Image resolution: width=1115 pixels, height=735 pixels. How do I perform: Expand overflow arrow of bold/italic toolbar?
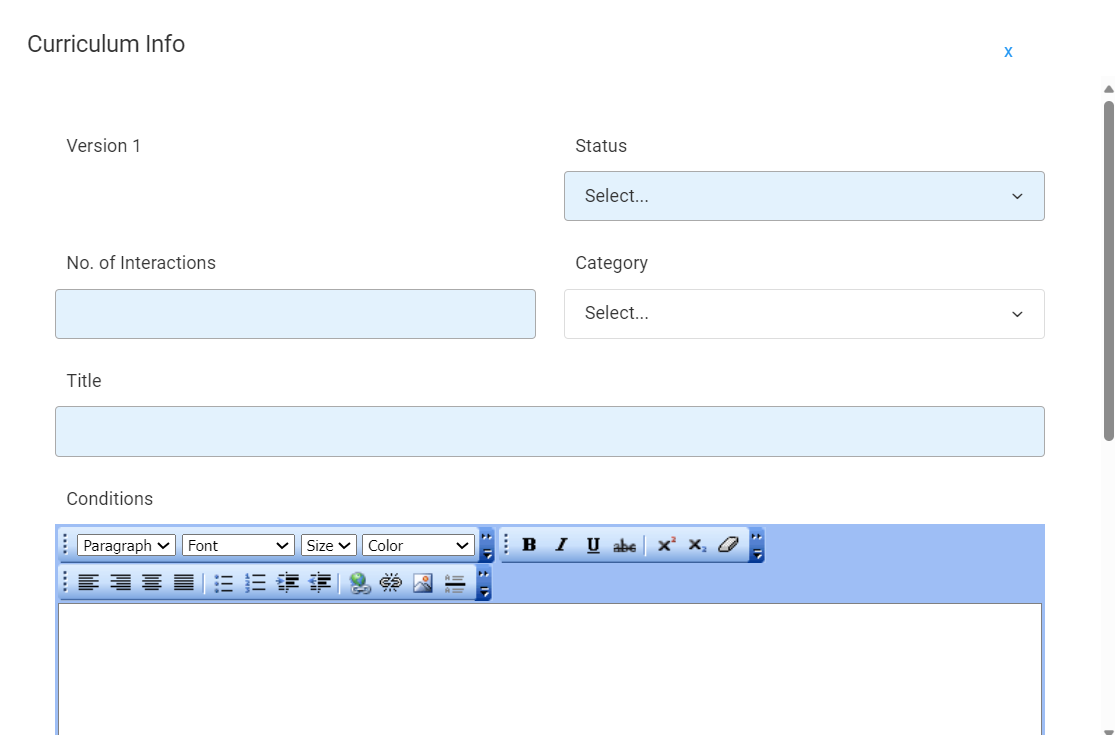(x=757, y=545)
